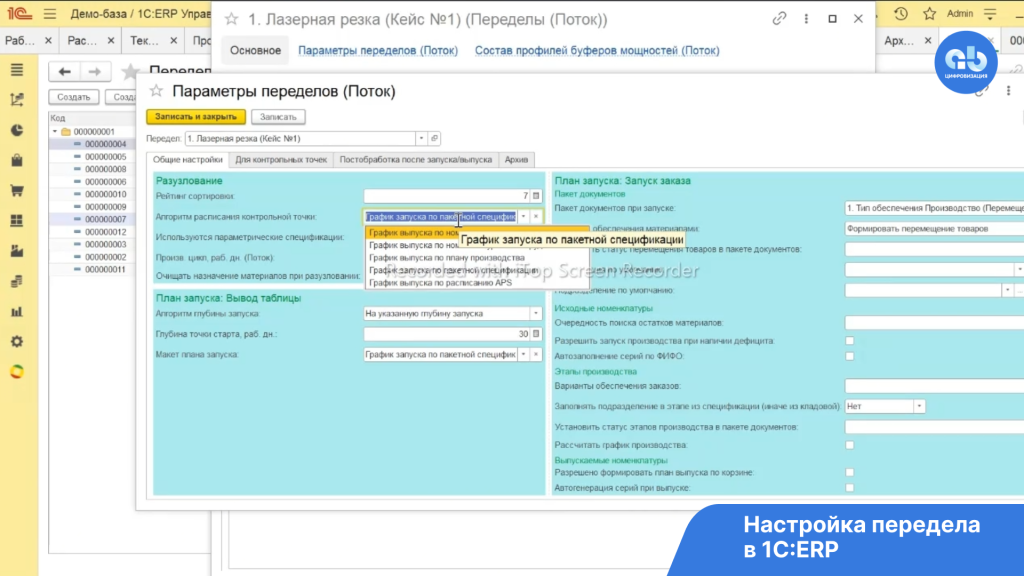Open the 1C main menu hamburger
Screen dimensions: 1024x576
pyautogui.click(x=50, y=14)
